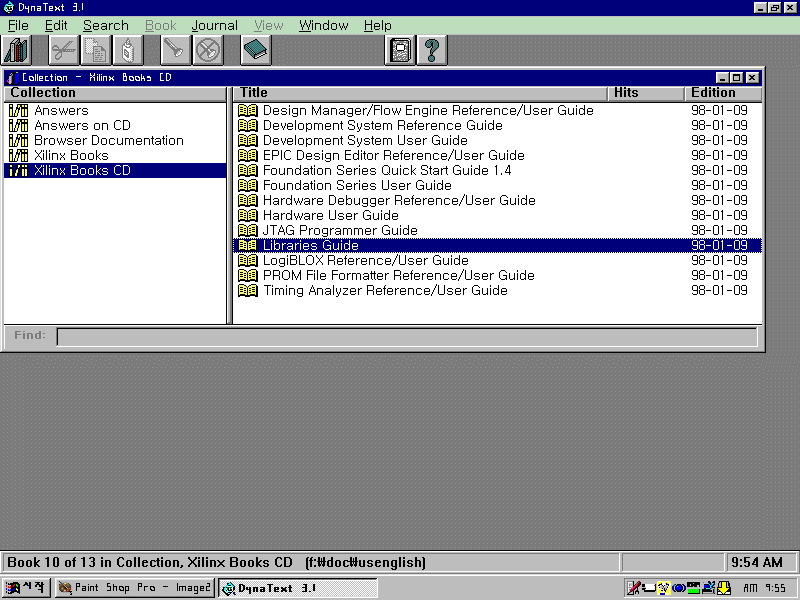Click the 9:54 AM status bar time
800x600 pixels.
757,562
